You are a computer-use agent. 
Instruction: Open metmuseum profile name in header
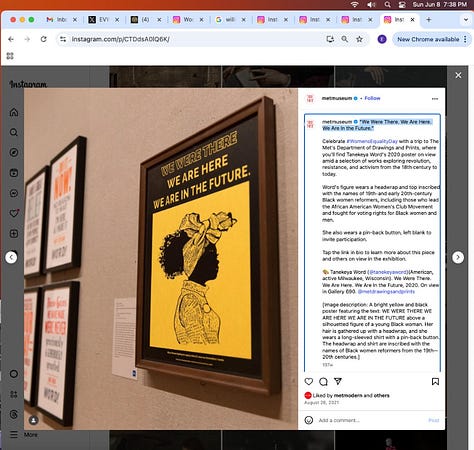click(x=337, y=98)
